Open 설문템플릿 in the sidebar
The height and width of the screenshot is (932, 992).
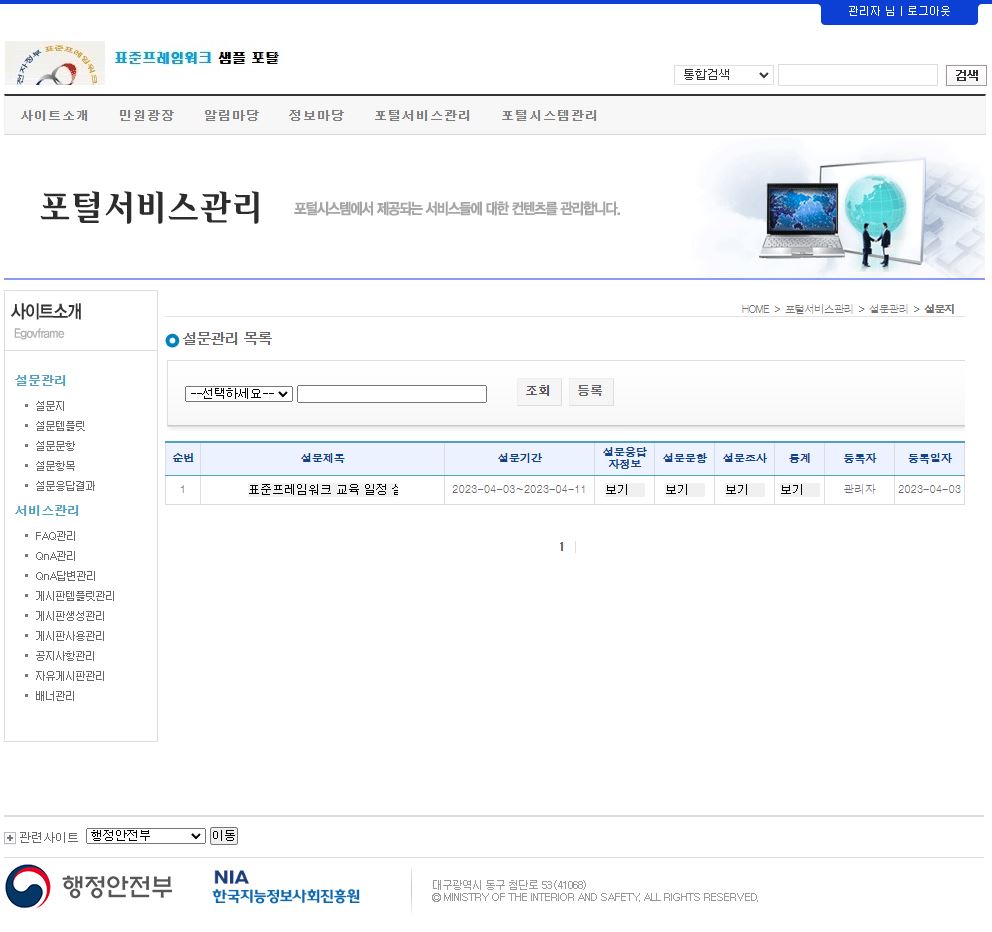[60, 426]
